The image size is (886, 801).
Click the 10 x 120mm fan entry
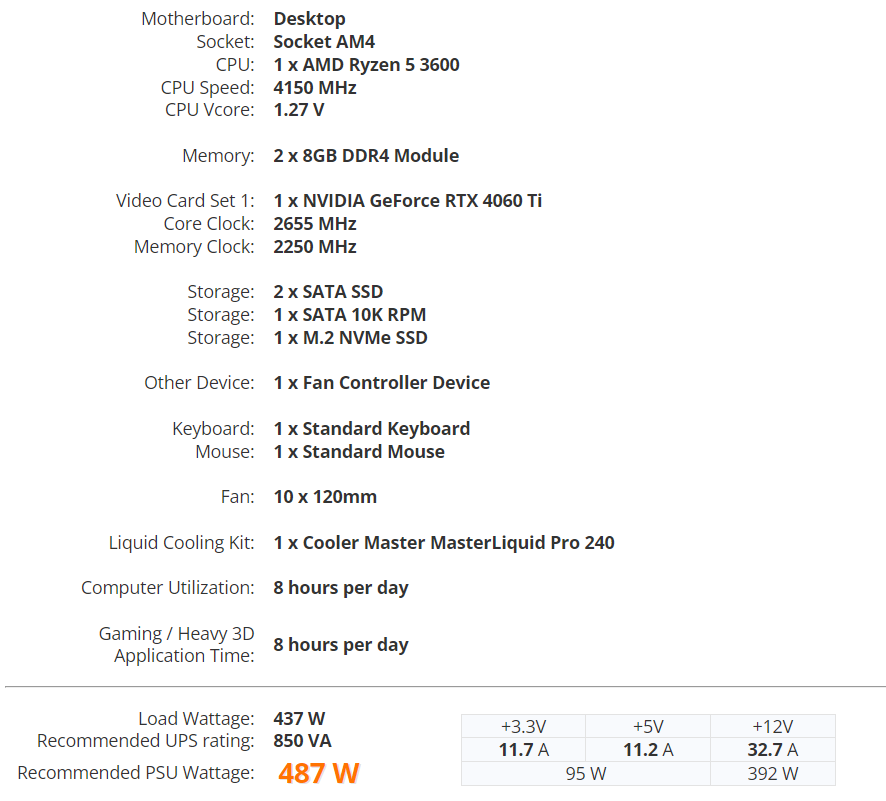(325, 497)
